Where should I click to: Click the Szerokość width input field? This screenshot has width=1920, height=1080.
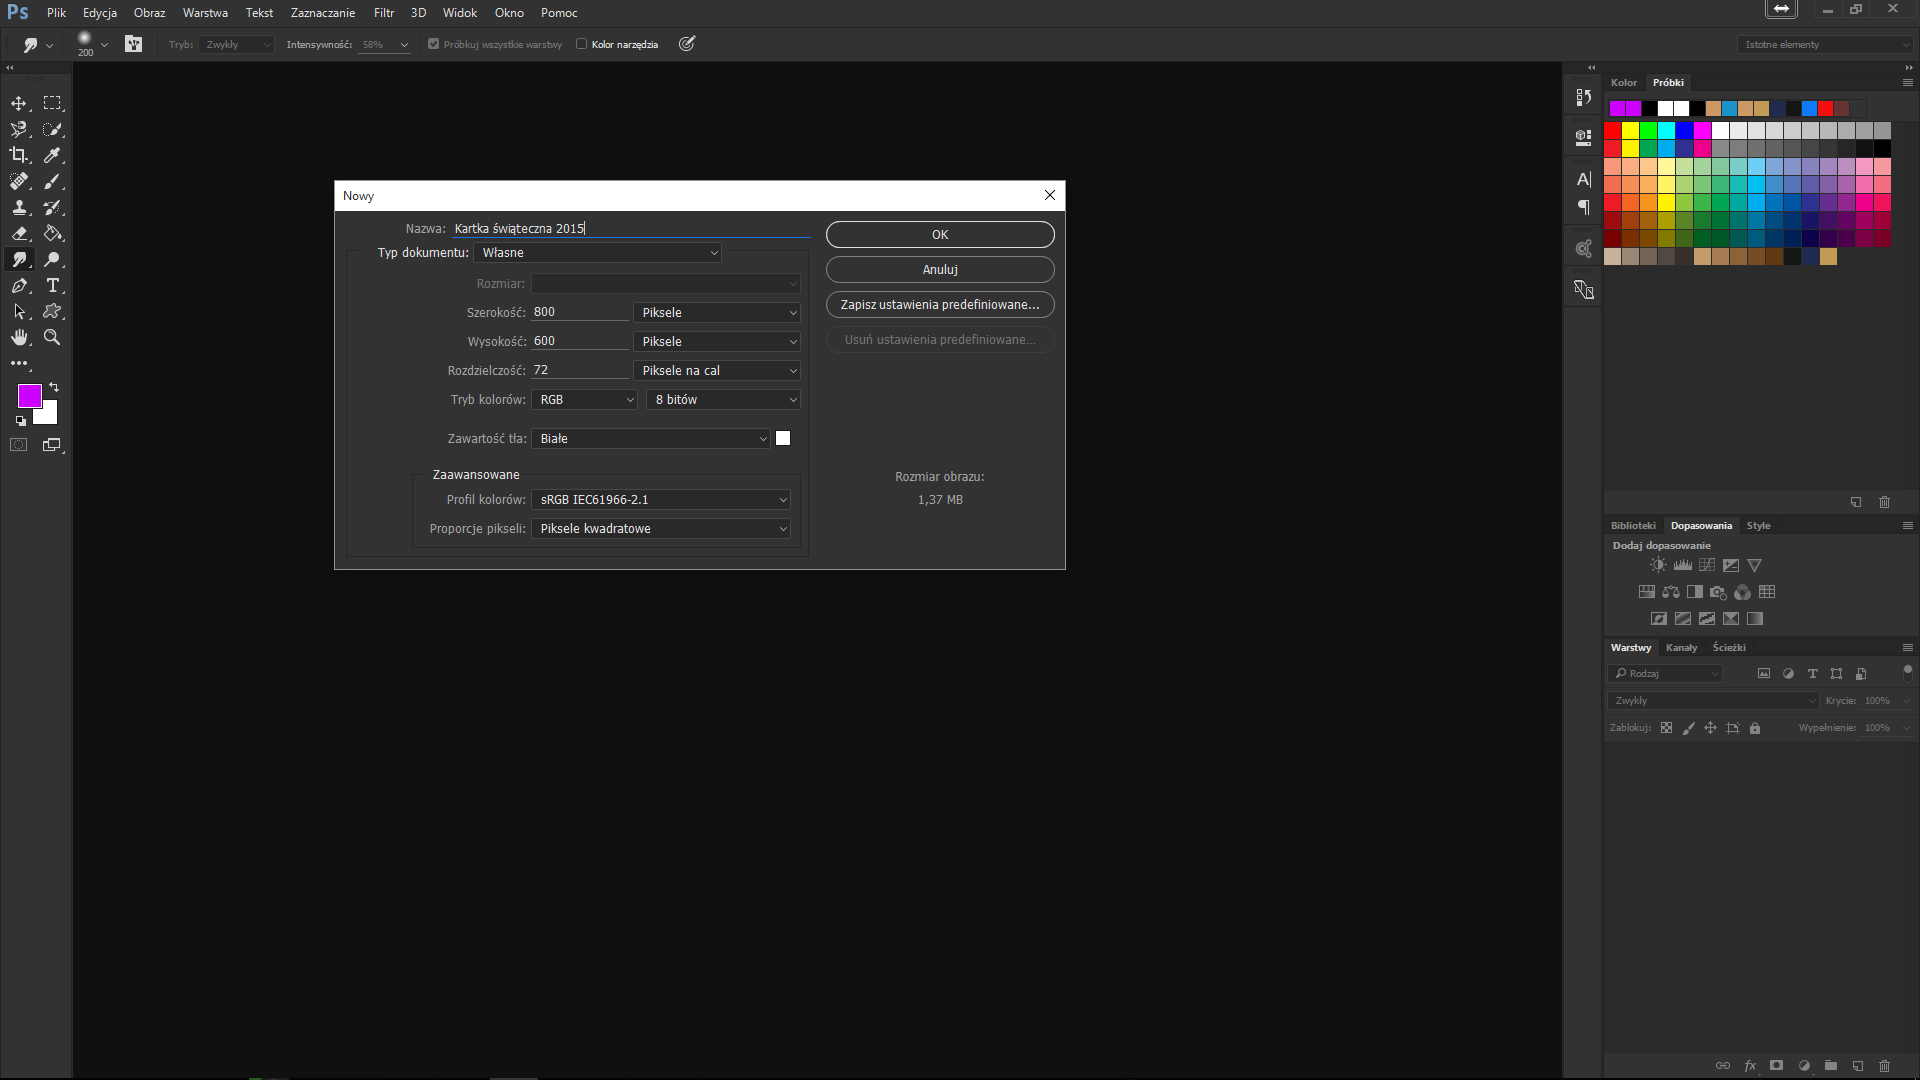point(579,312)
